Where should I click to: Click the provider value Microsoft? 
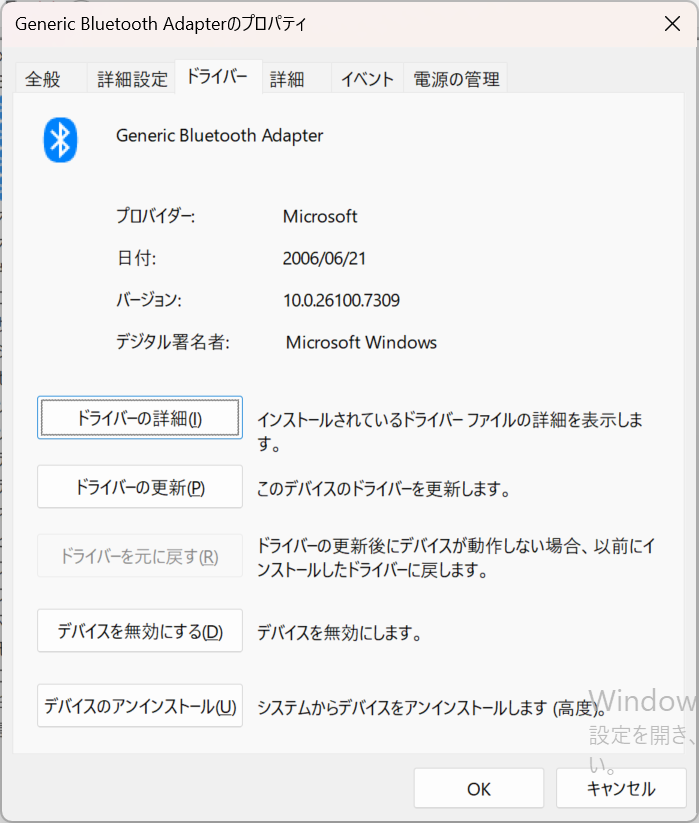pos(320,216)
